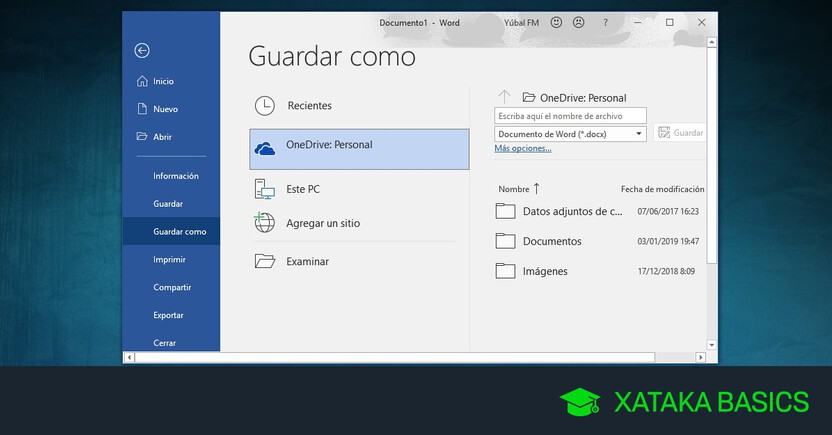The image size is (832, 435).
Task: Click the back arrow circle icon
Action: tap(142, 50)
